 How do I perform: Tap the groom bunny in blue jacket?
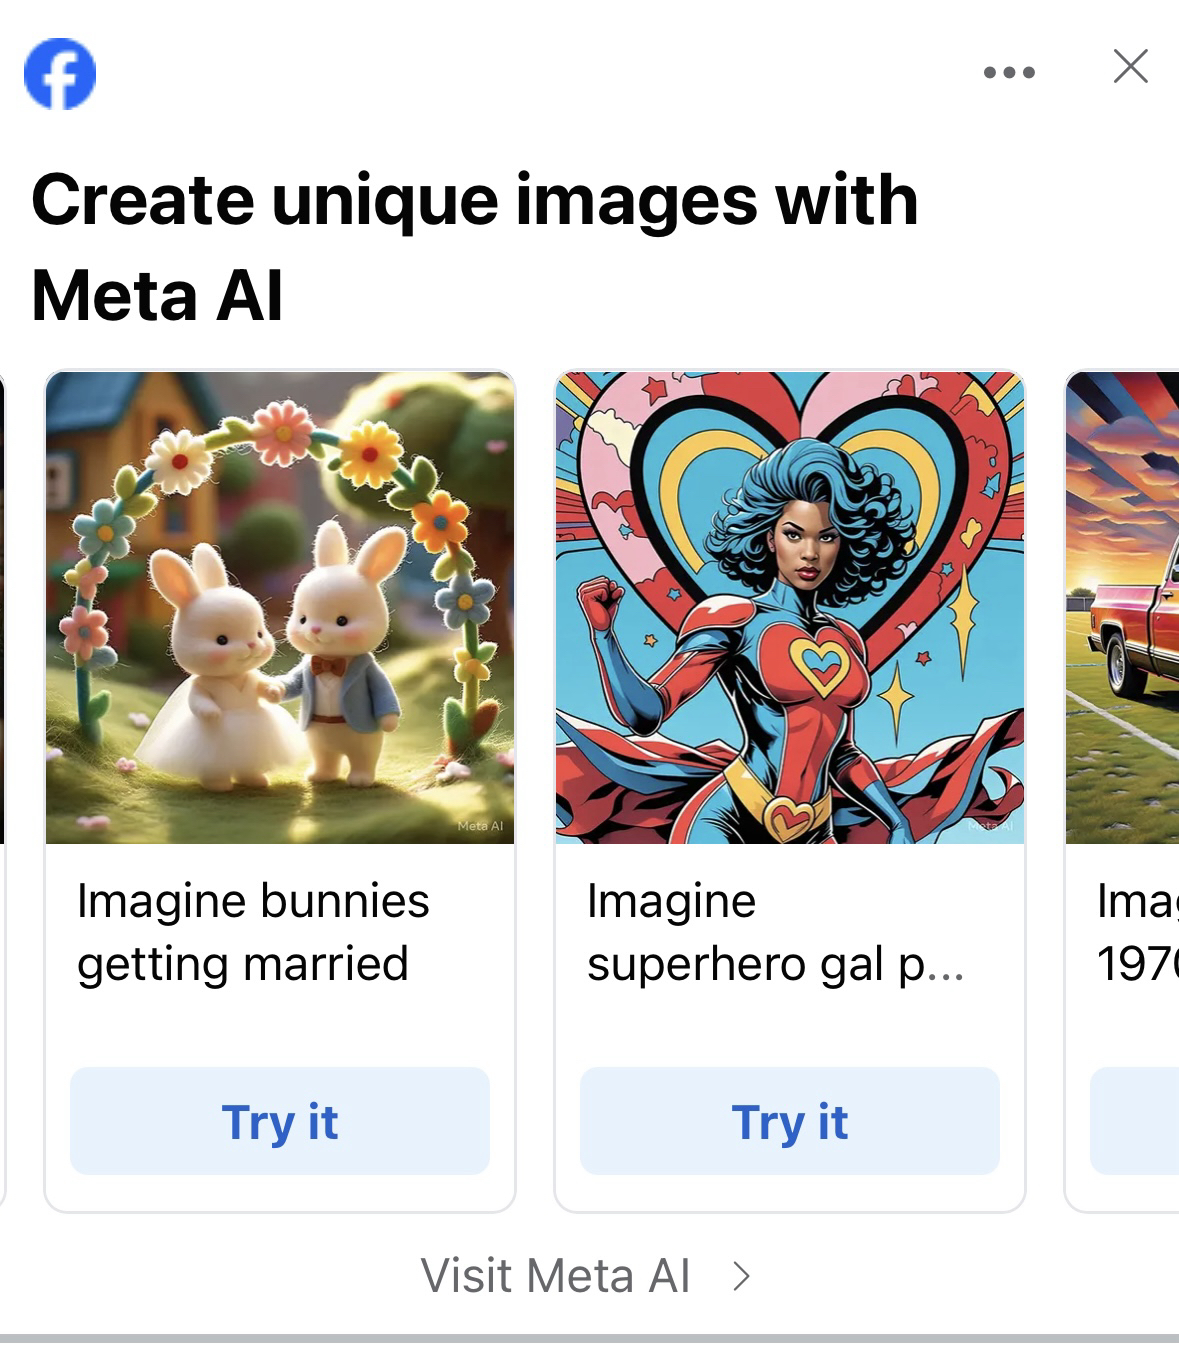[340, 670]
